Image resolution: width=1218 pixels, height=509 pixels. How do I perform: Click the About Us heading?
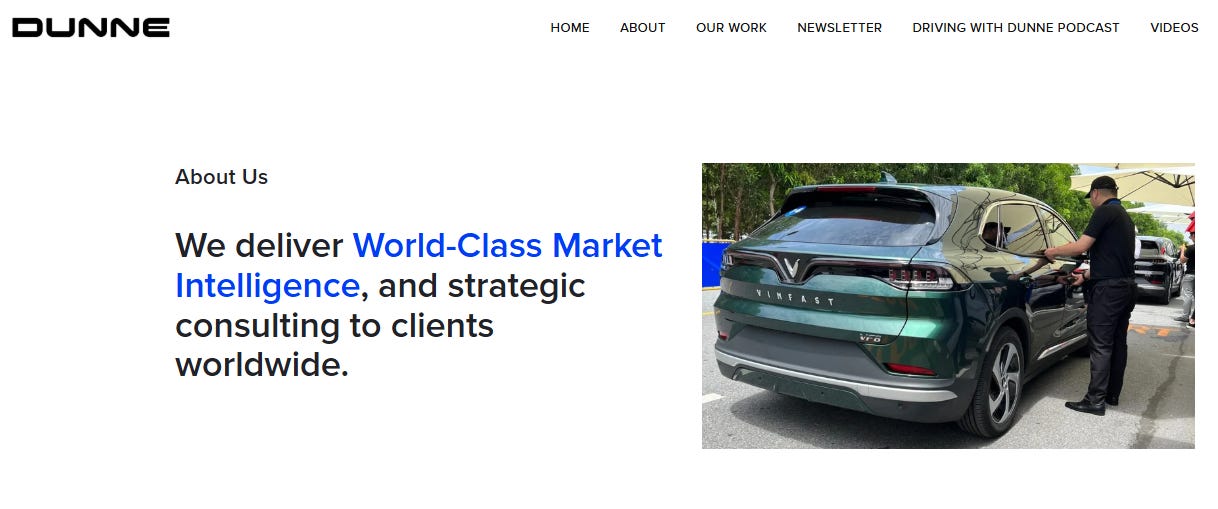point(221,177)
